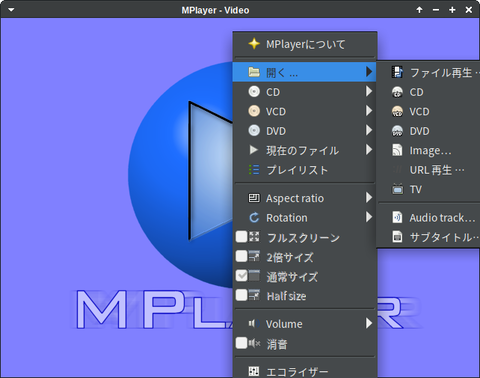
Task: Click the Aspect ratio icon
Action: 254,198
